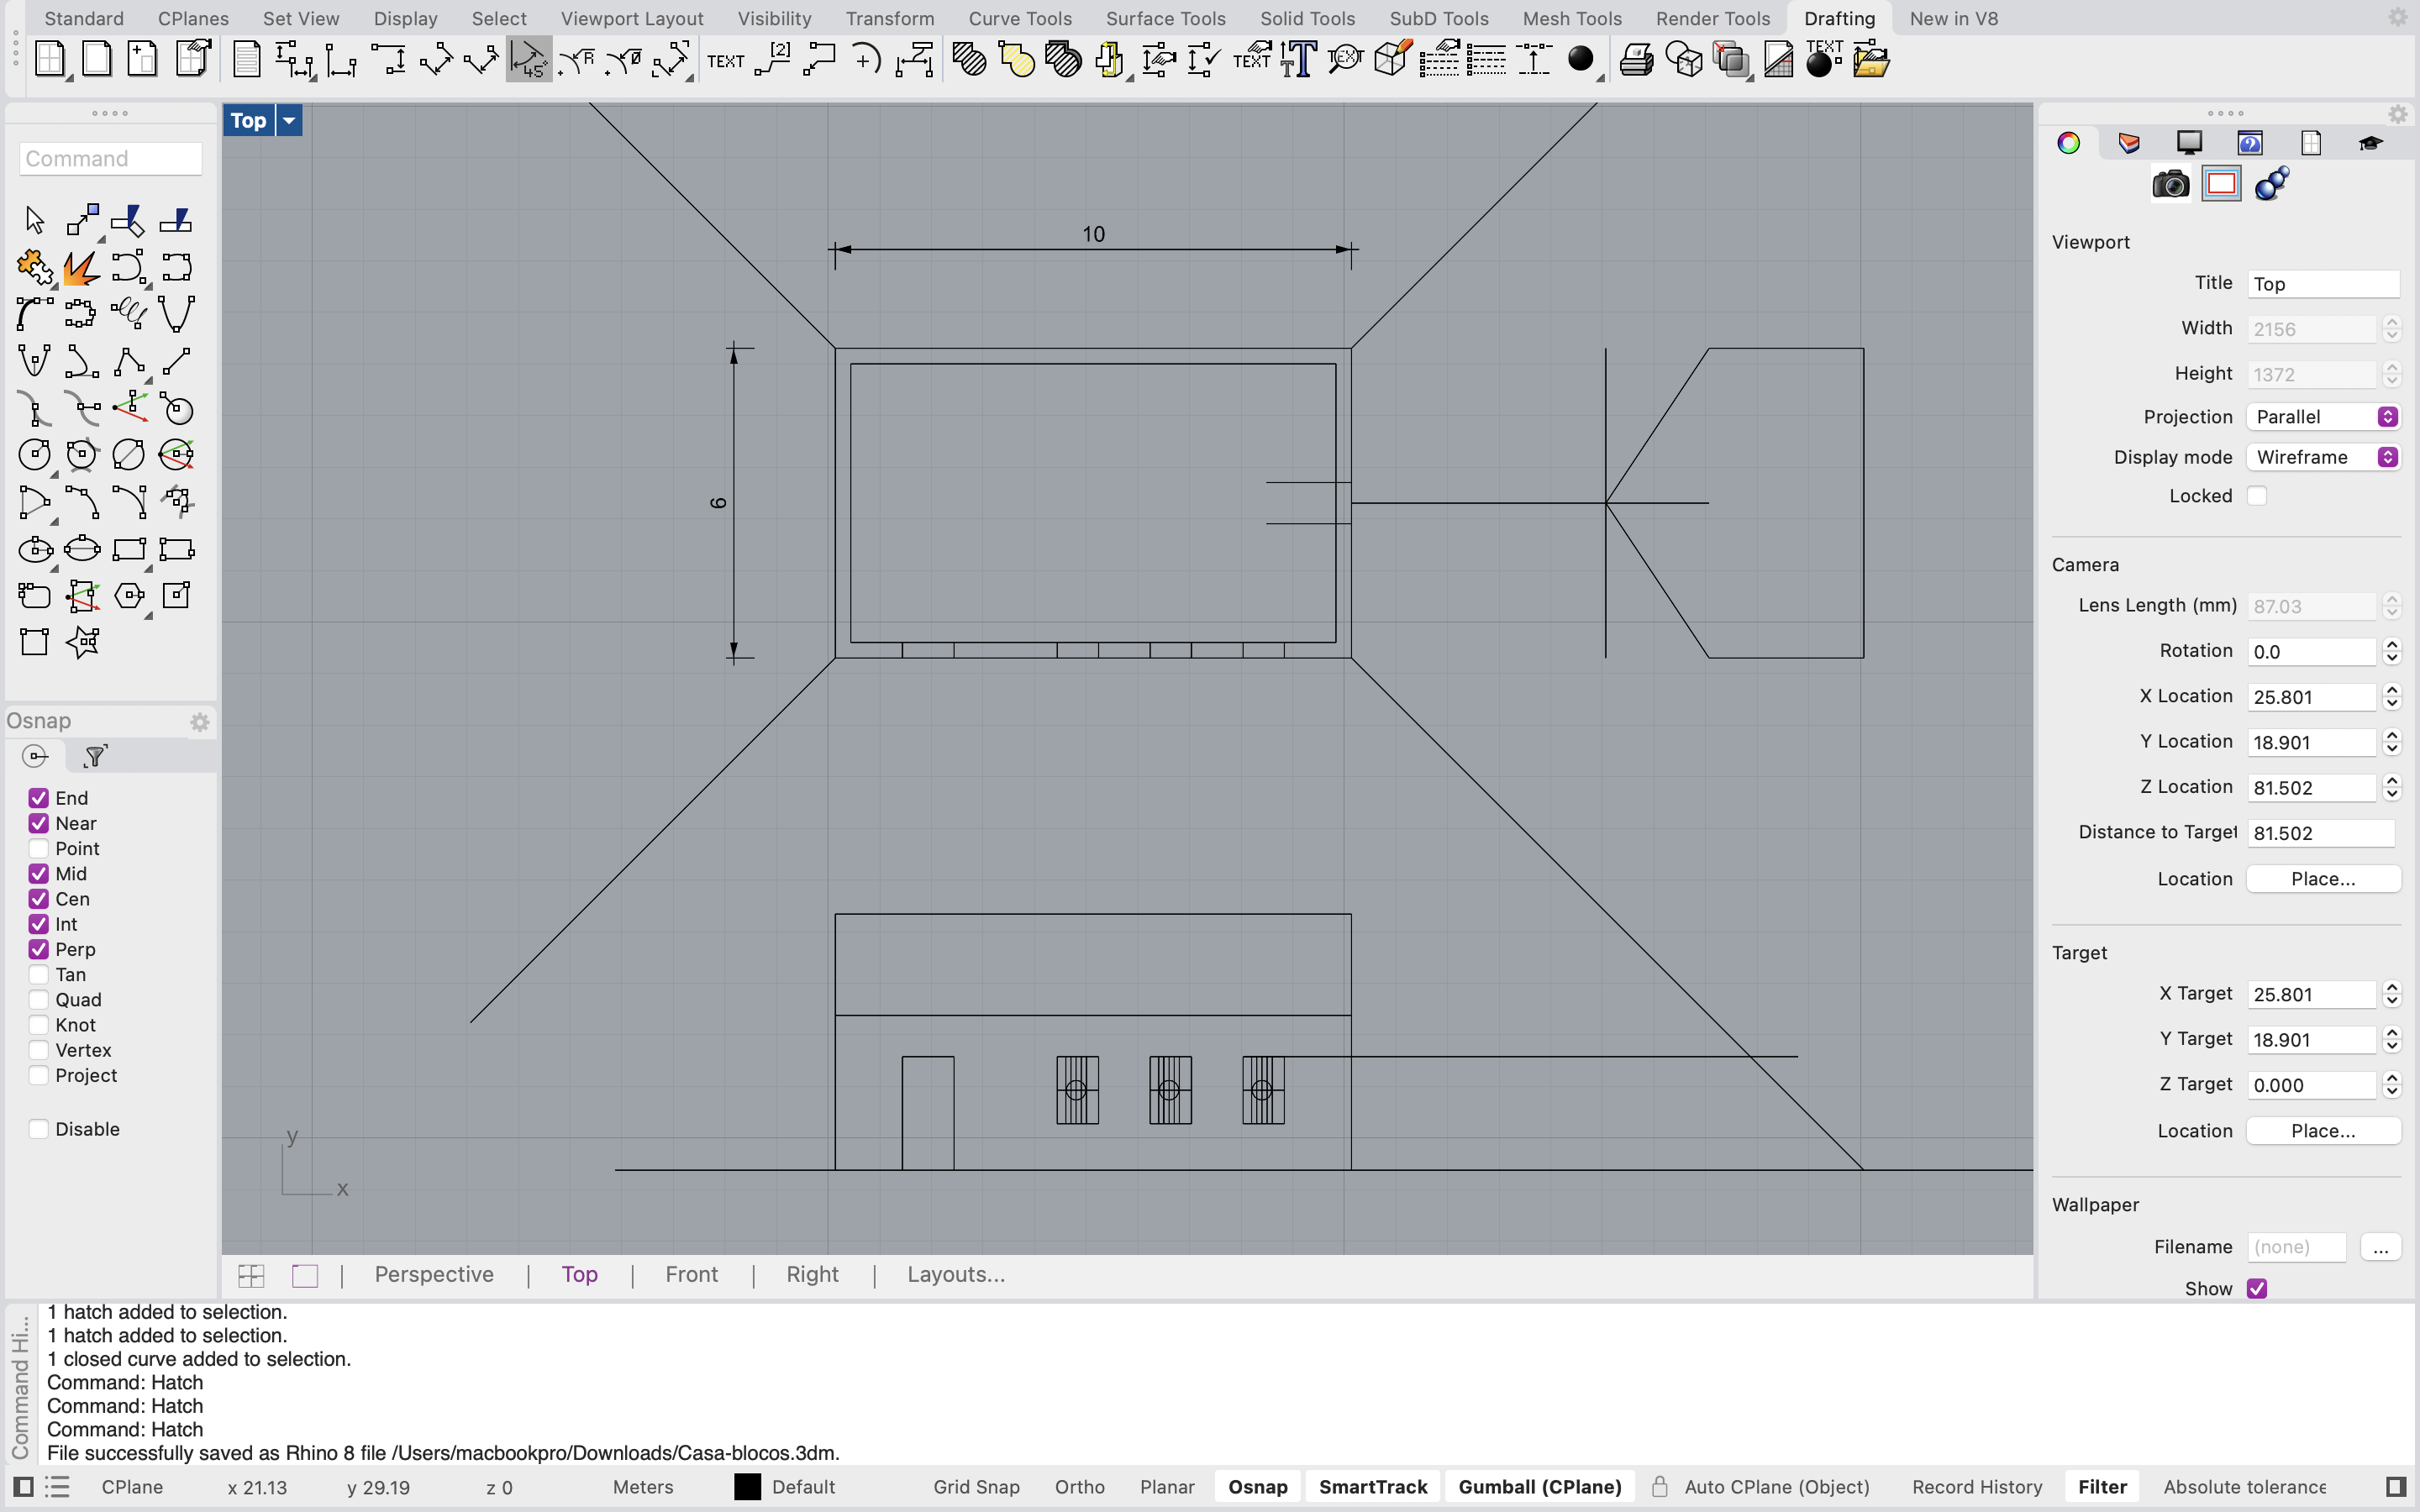
Task: Enable the Tan osnap checkbox
Action: click(x=39, y=974)
